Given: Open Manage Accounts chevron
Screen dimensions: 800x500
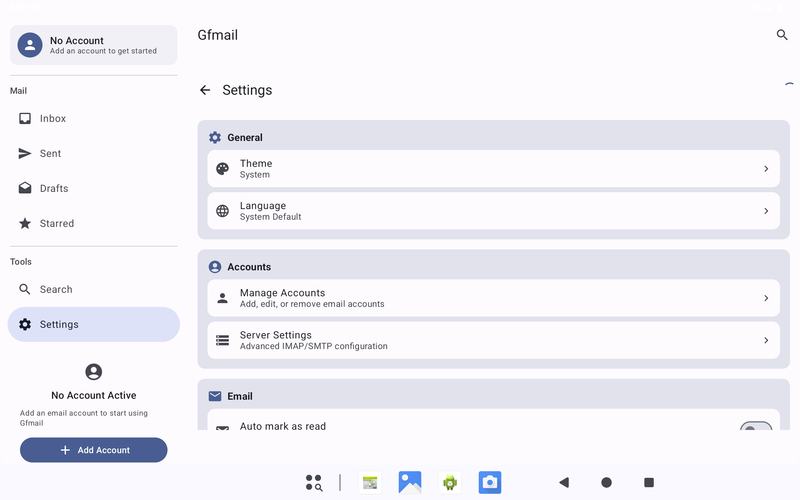Looking at the screenshot, I should [766, 298].
